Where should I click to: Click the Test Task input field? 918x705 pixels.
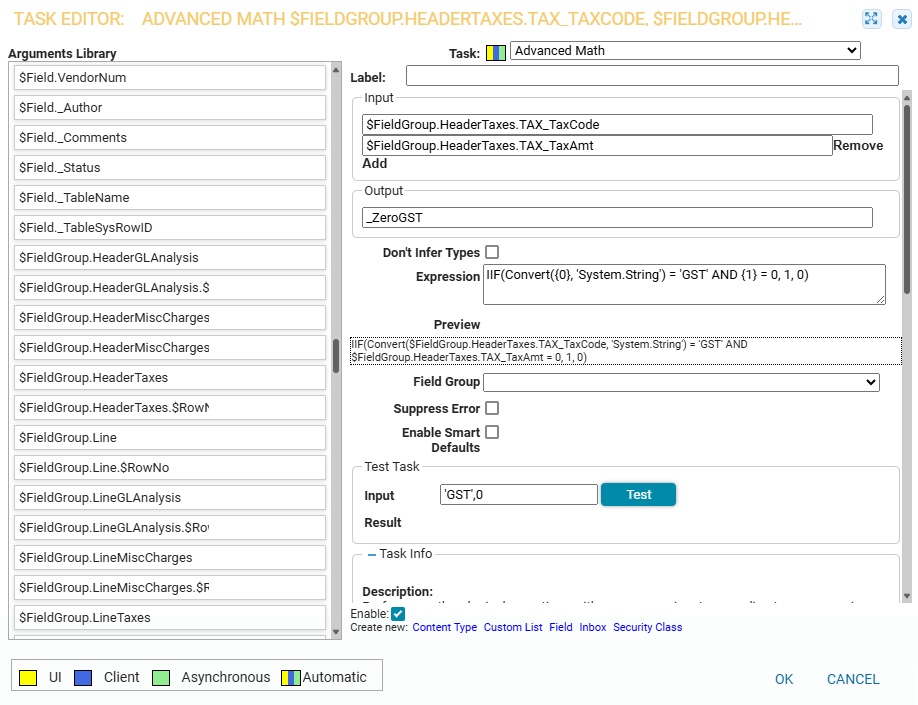(x=518, y=494)
